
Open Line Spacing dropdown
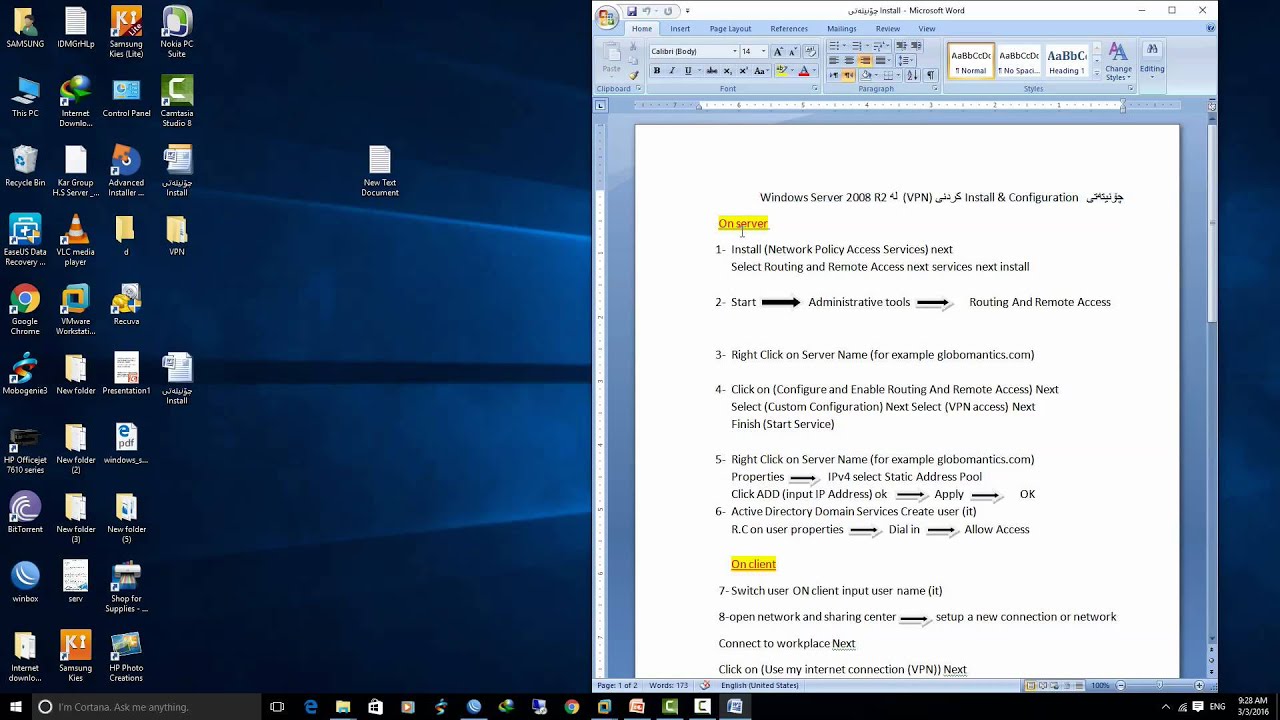point(906,60)
